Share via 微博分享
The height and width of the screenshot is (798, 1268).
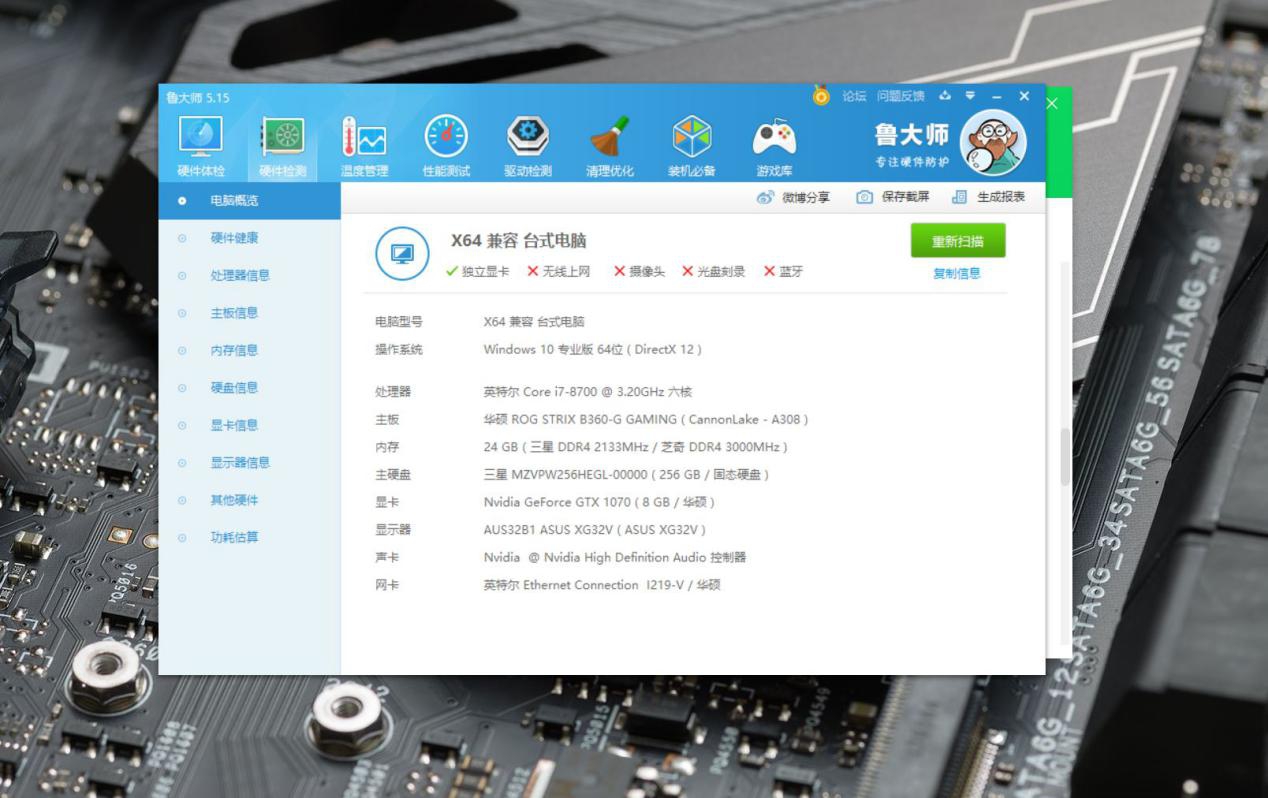tap(794, 197)
